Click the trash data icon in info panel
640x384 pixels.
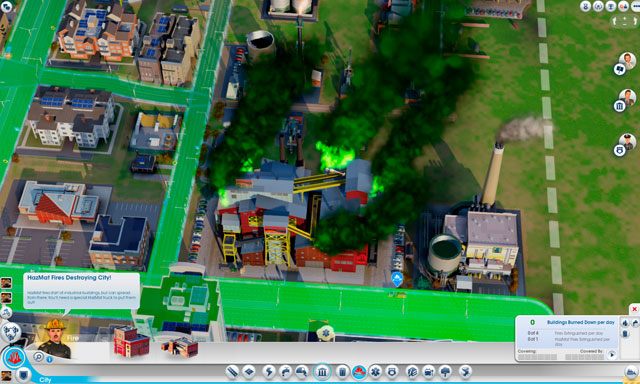click(x=625, y=334)
